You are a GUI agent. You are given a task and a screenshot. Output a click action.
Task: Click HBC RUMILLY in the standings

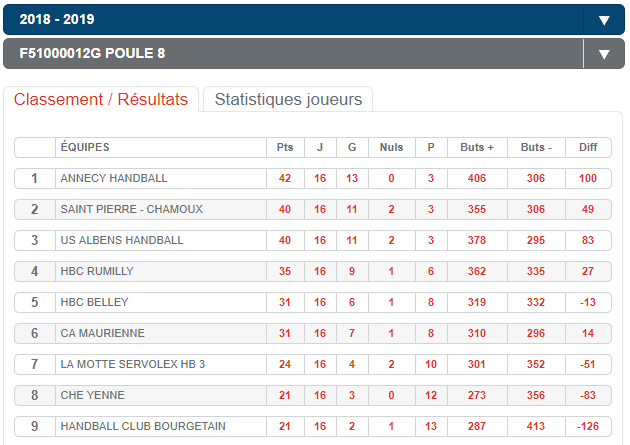[x=97, y=271]
